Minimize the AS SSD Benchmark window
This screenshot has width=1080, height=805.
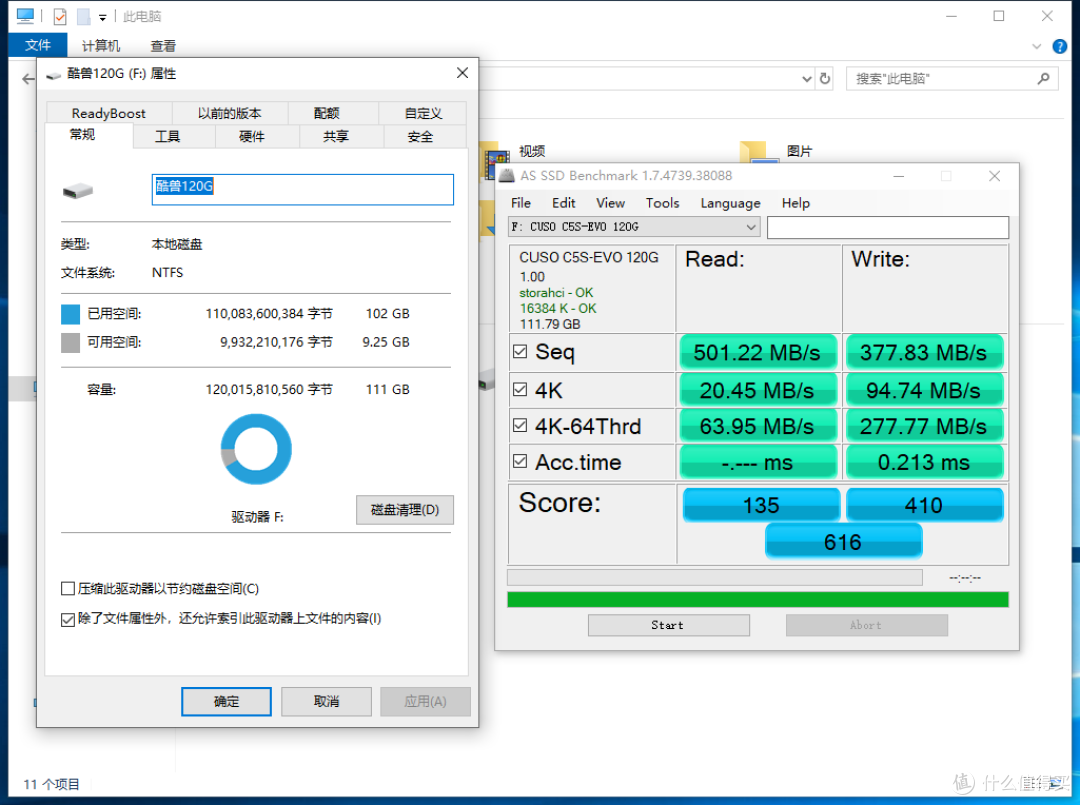tap(898, 176)
